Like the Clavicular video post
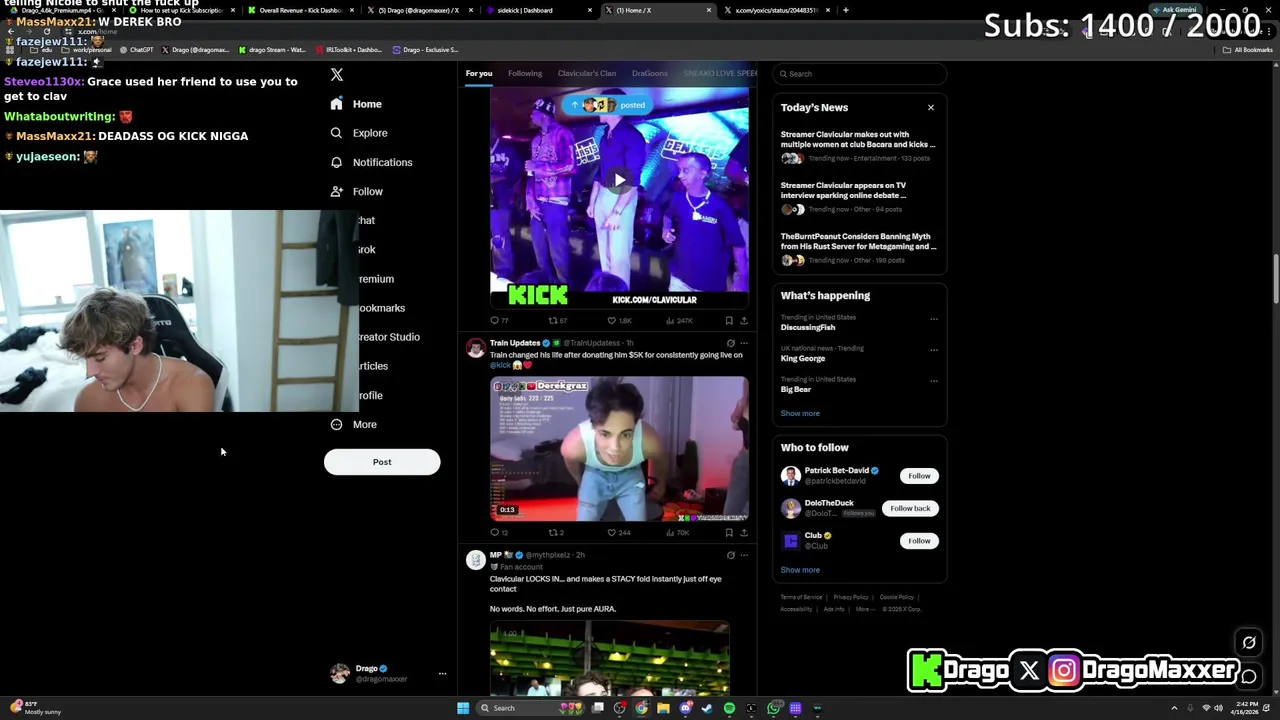 [620, 320]
